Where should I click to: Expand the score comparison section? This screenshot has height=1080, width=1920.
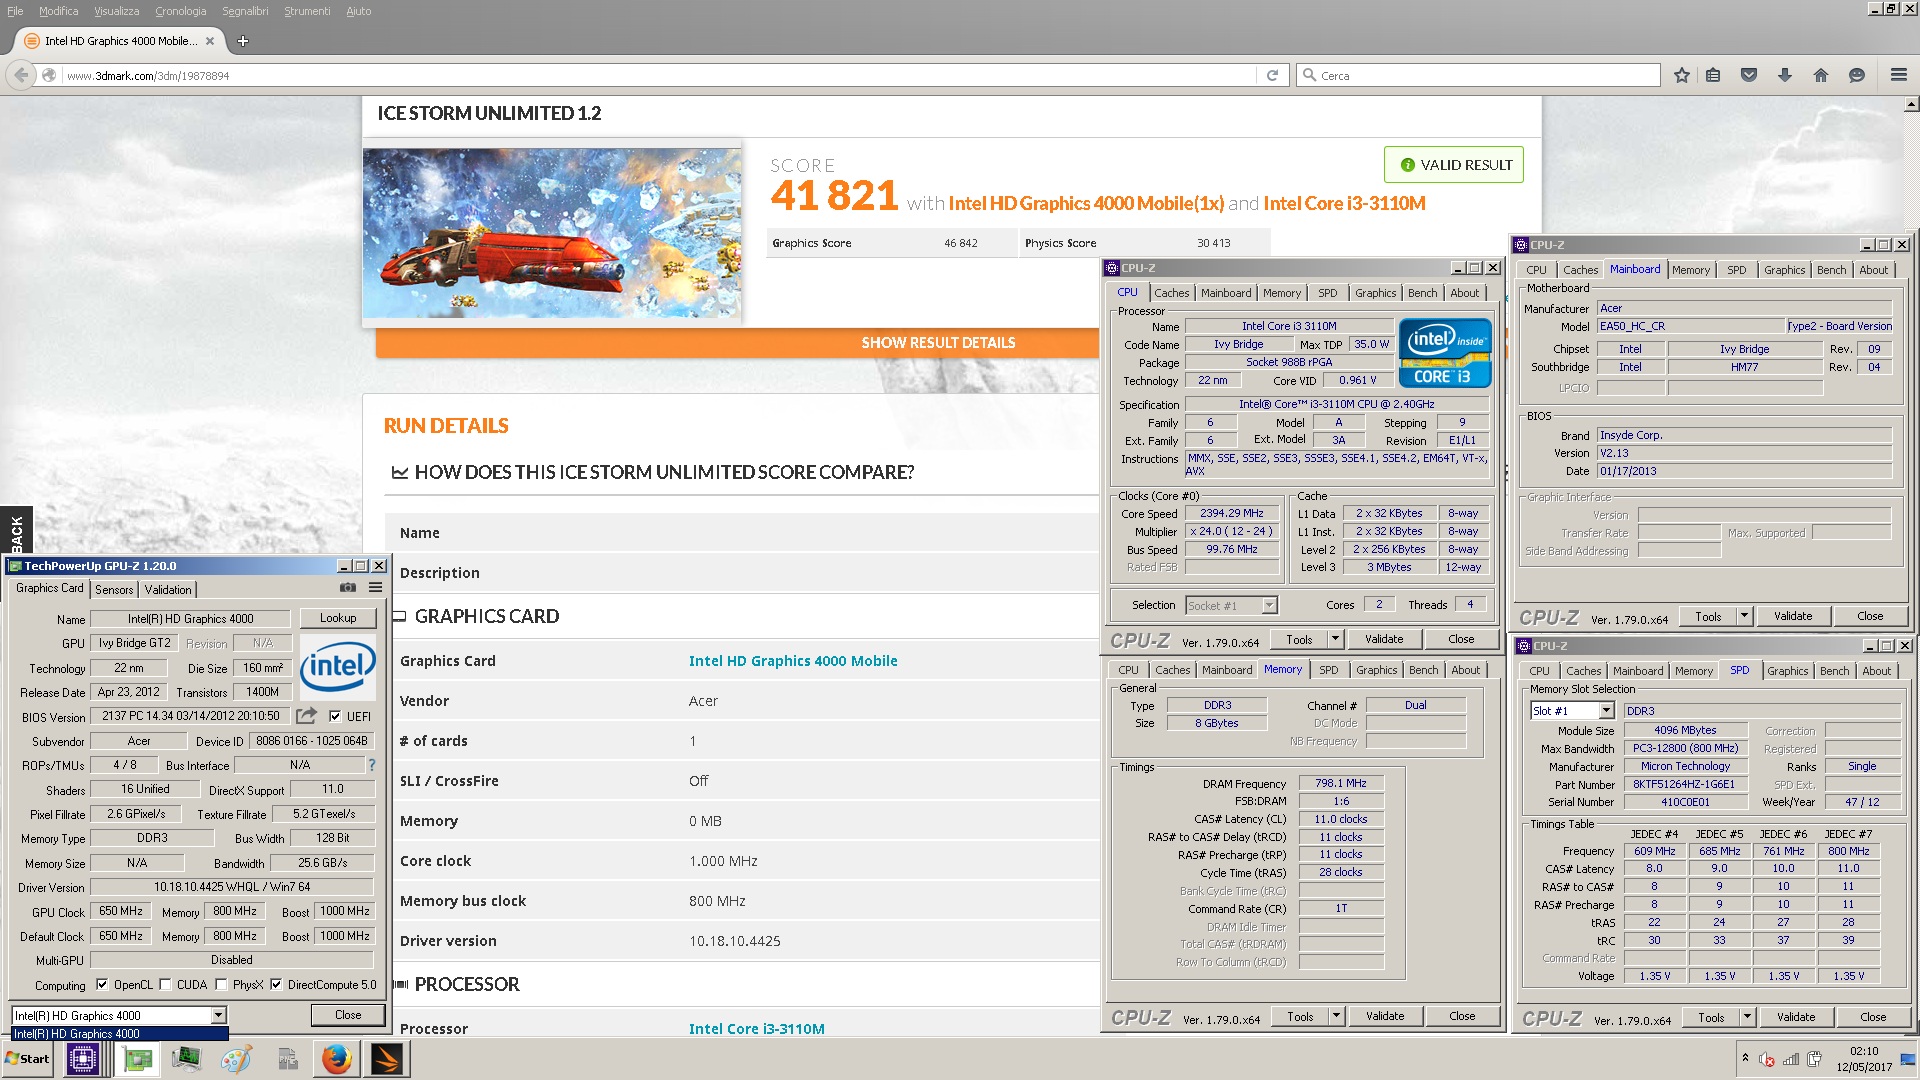coord(652,472)
